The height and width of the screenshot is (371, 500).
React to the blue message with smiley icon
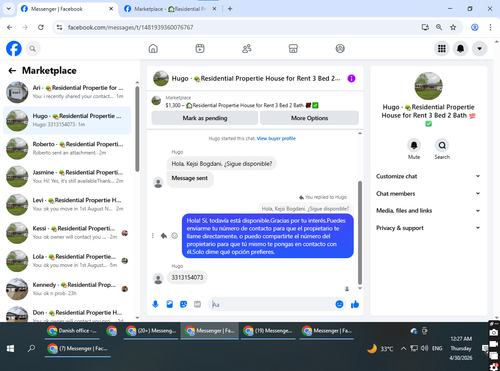click(x=174, y=236)
